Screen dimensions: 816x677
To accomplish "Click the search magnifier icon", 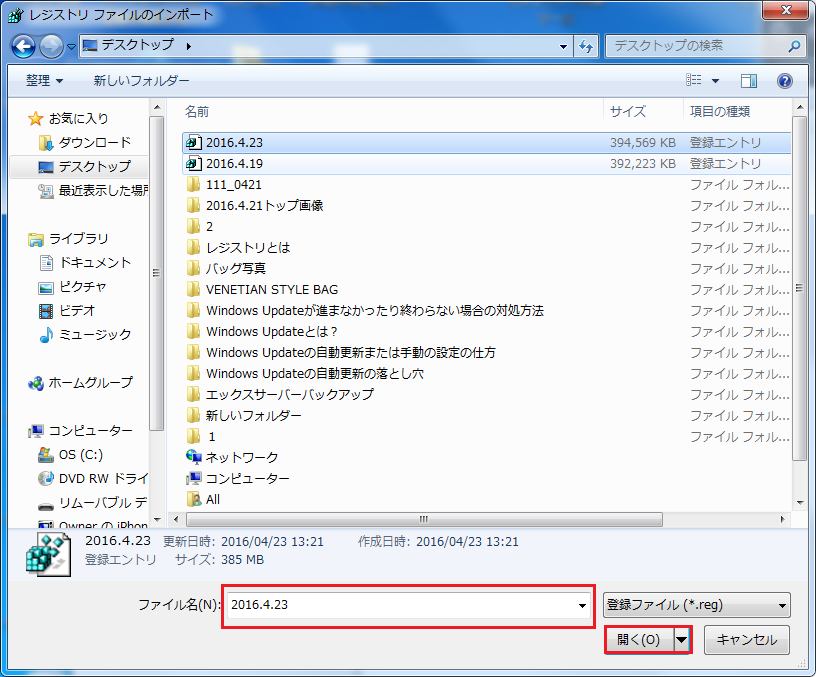I will [795, 46].
